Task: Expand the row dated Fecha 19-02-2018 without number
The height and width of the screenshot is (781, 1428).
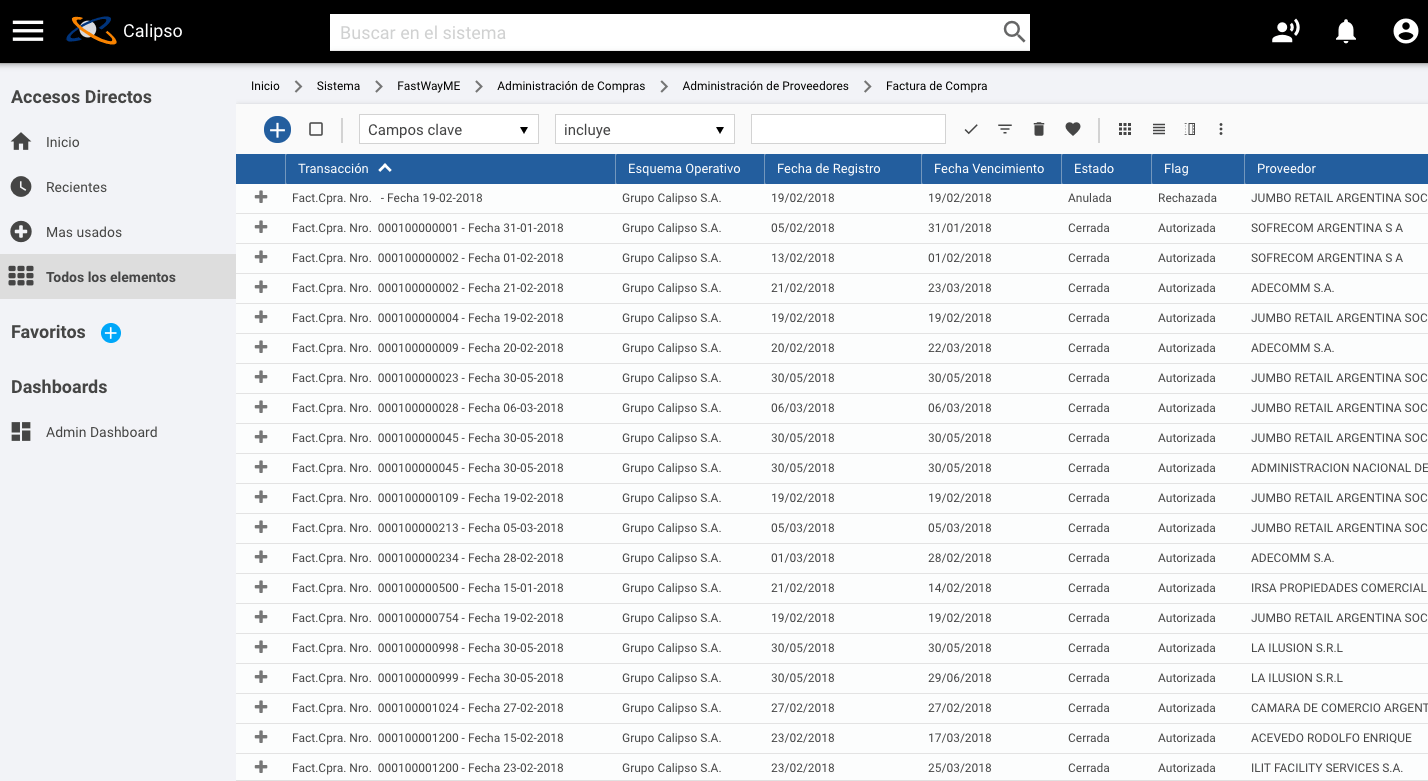Action: click(261, 197)
